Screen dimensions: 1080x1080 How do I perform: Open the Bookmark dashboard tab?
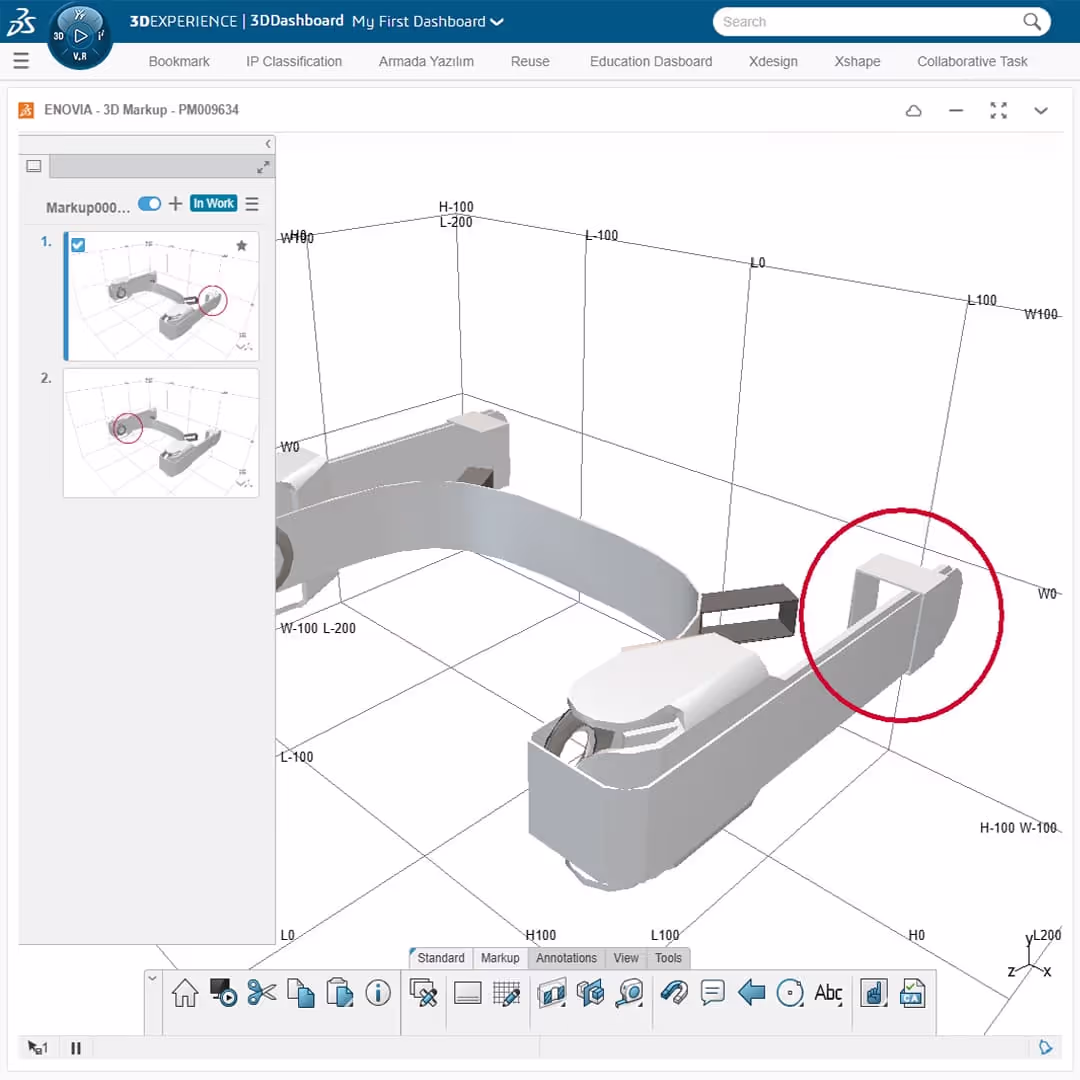[179, 61]
